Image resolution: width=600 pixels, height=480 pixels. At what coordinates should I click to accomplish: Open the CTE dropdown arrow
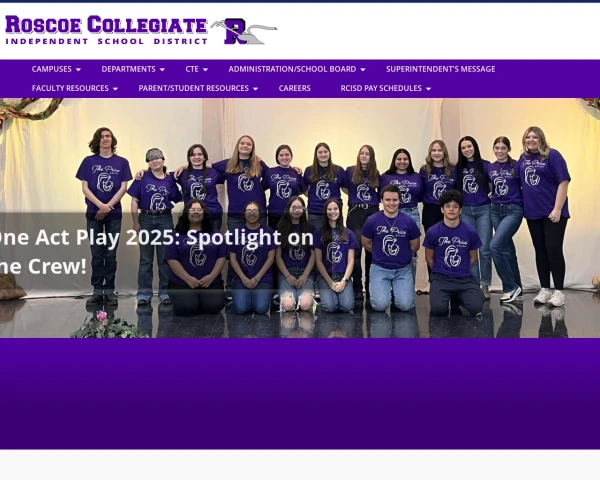coord(205,70)
